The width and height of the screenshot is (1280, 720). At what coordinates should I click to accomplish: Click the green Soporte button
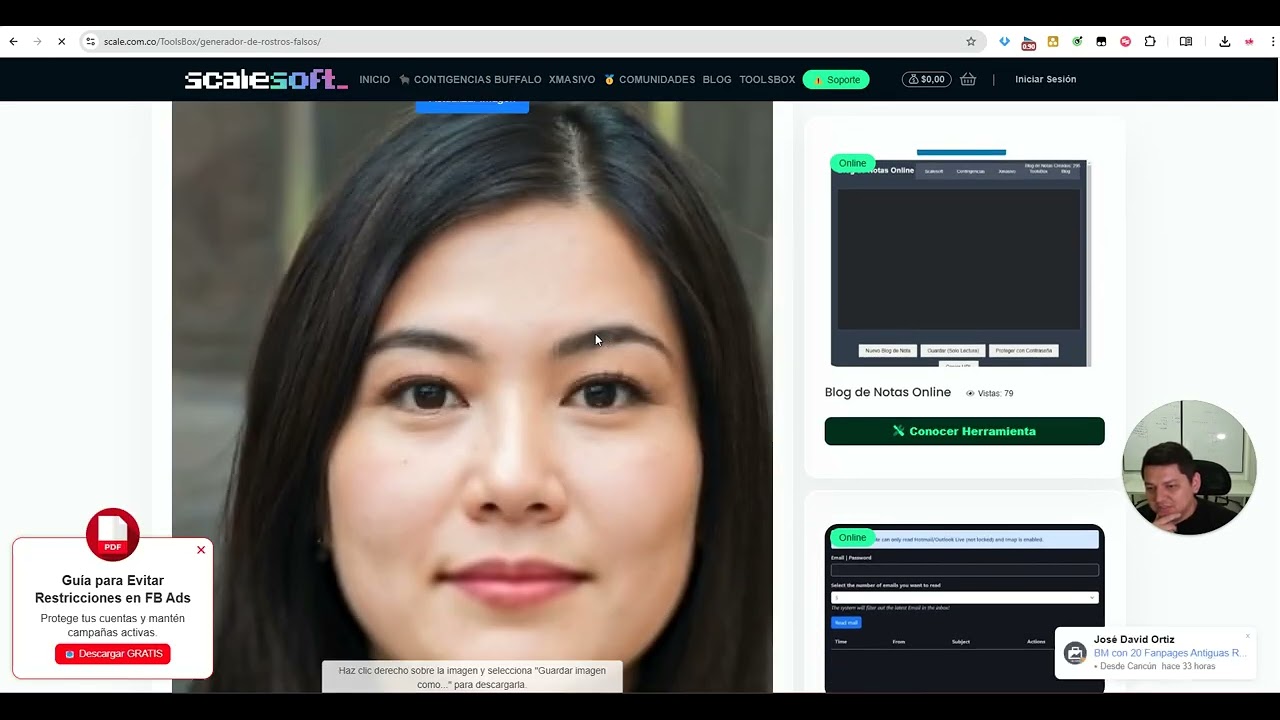coord(836,79)
